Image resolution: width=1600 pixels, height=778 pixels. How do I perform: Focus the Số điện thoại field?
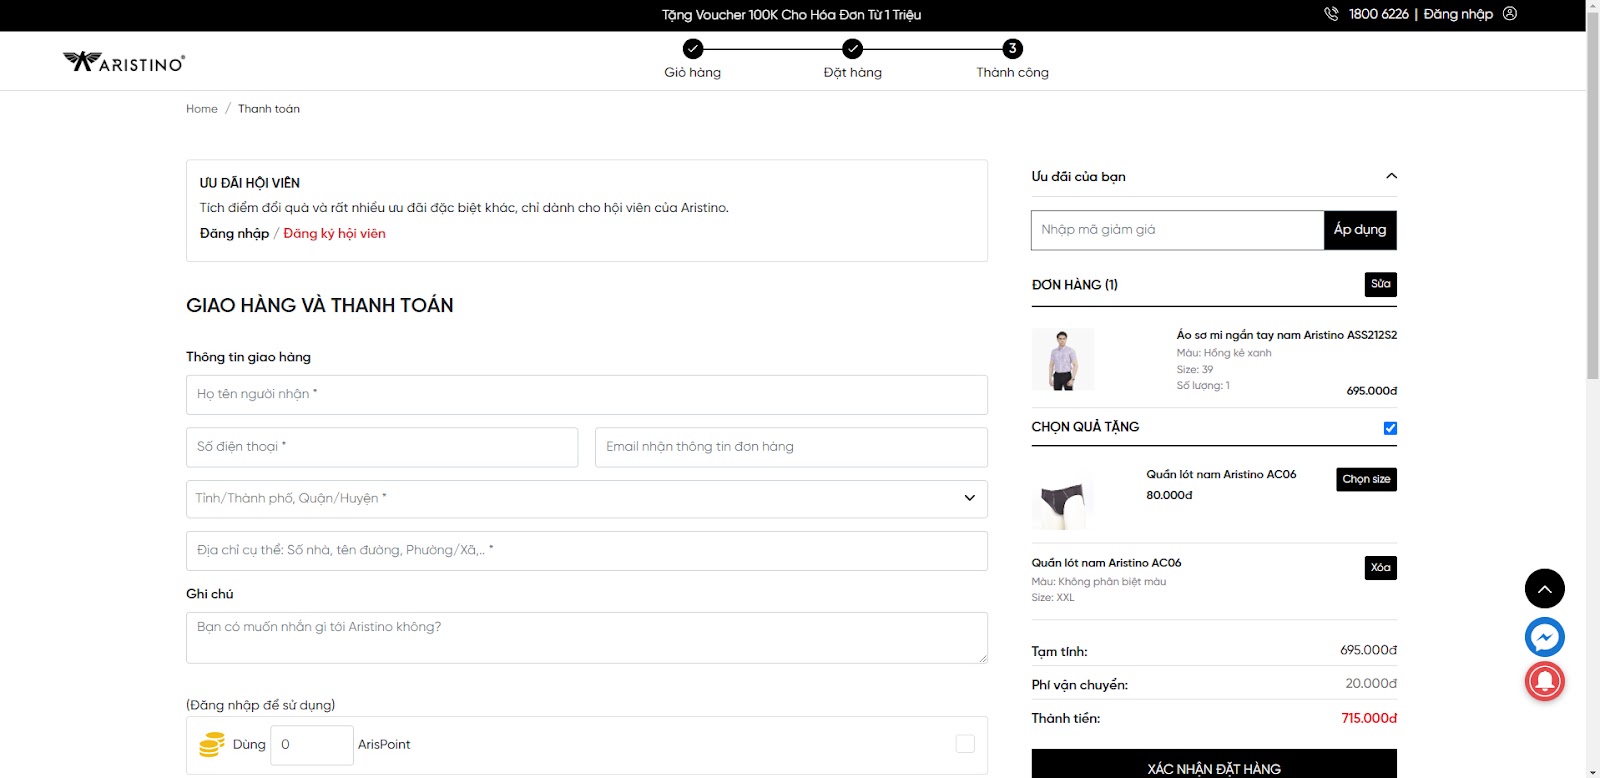[x=382, y=447]
